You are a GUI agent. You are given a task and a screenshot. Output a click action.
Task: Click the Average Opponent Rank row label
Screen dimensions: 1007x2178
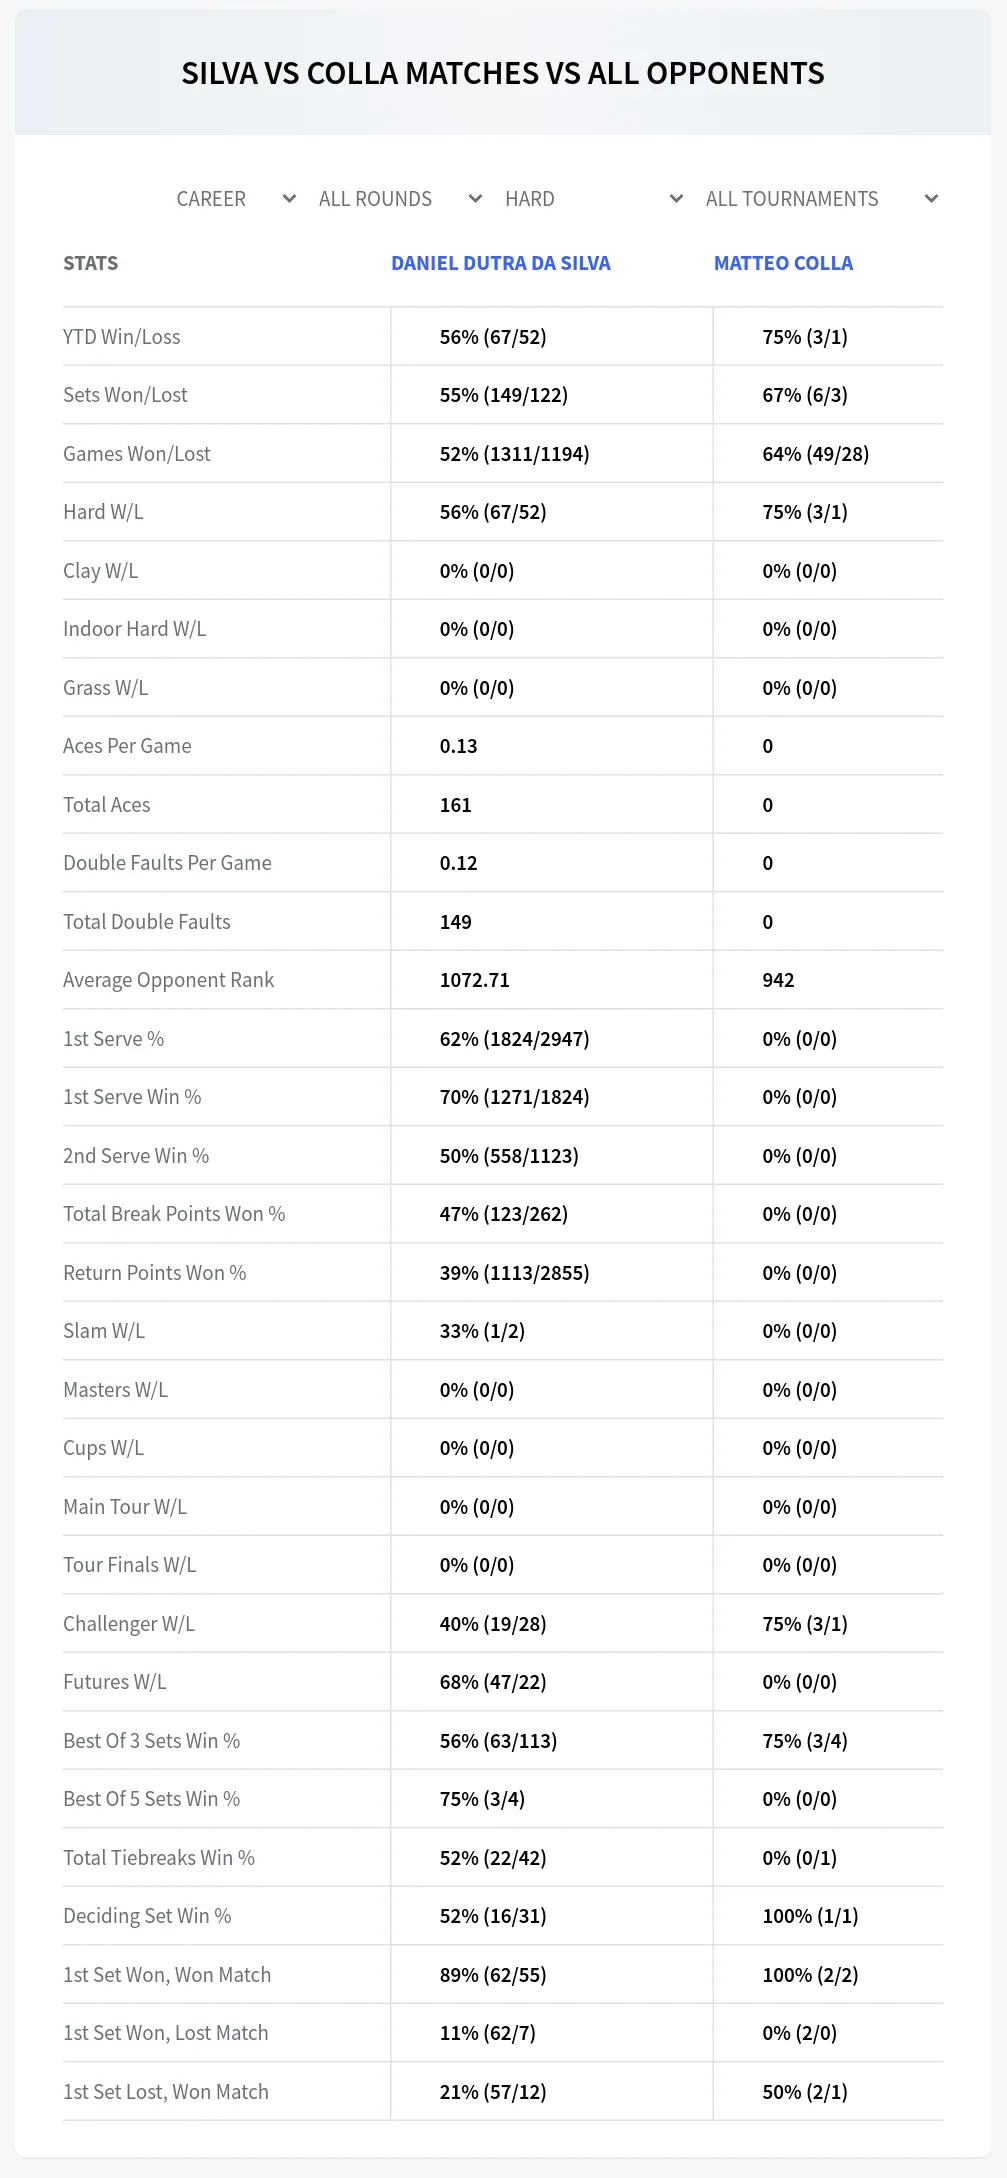[x=168, y=980]
